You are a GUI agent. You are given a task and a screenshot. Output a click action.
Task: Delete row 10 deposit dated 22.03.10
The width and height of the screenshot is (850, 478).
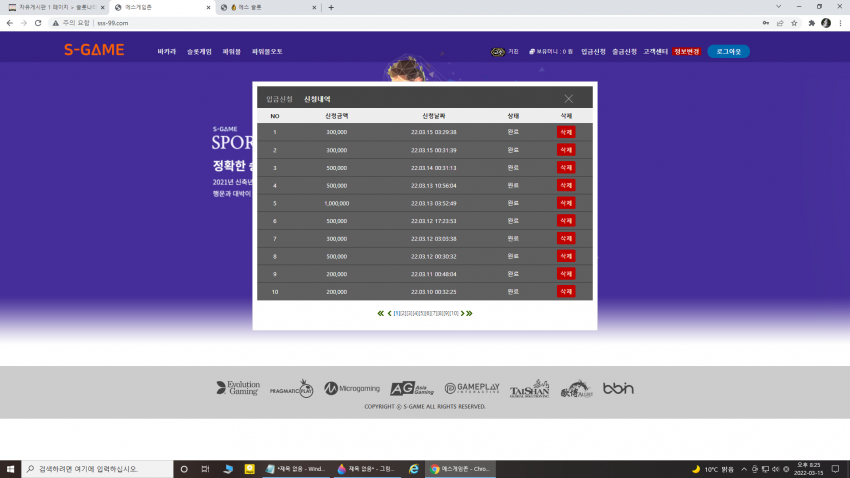coord(566,292)
